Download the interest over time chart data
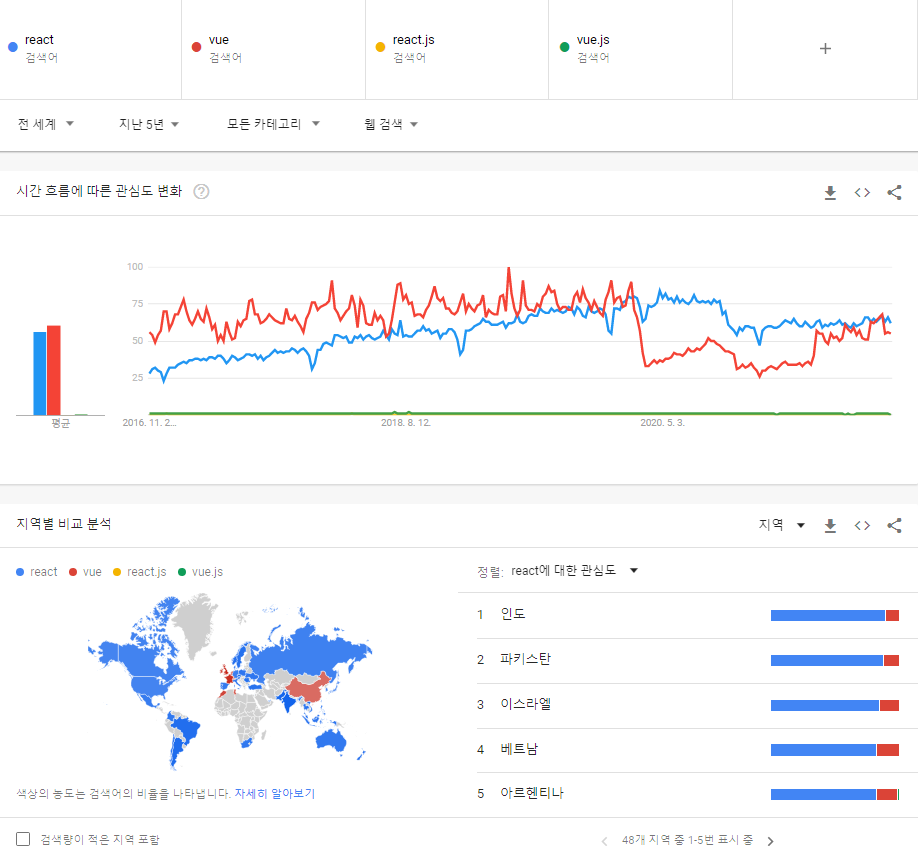The height and width of the screenshot is (846, 918). (x=830, y=193)
